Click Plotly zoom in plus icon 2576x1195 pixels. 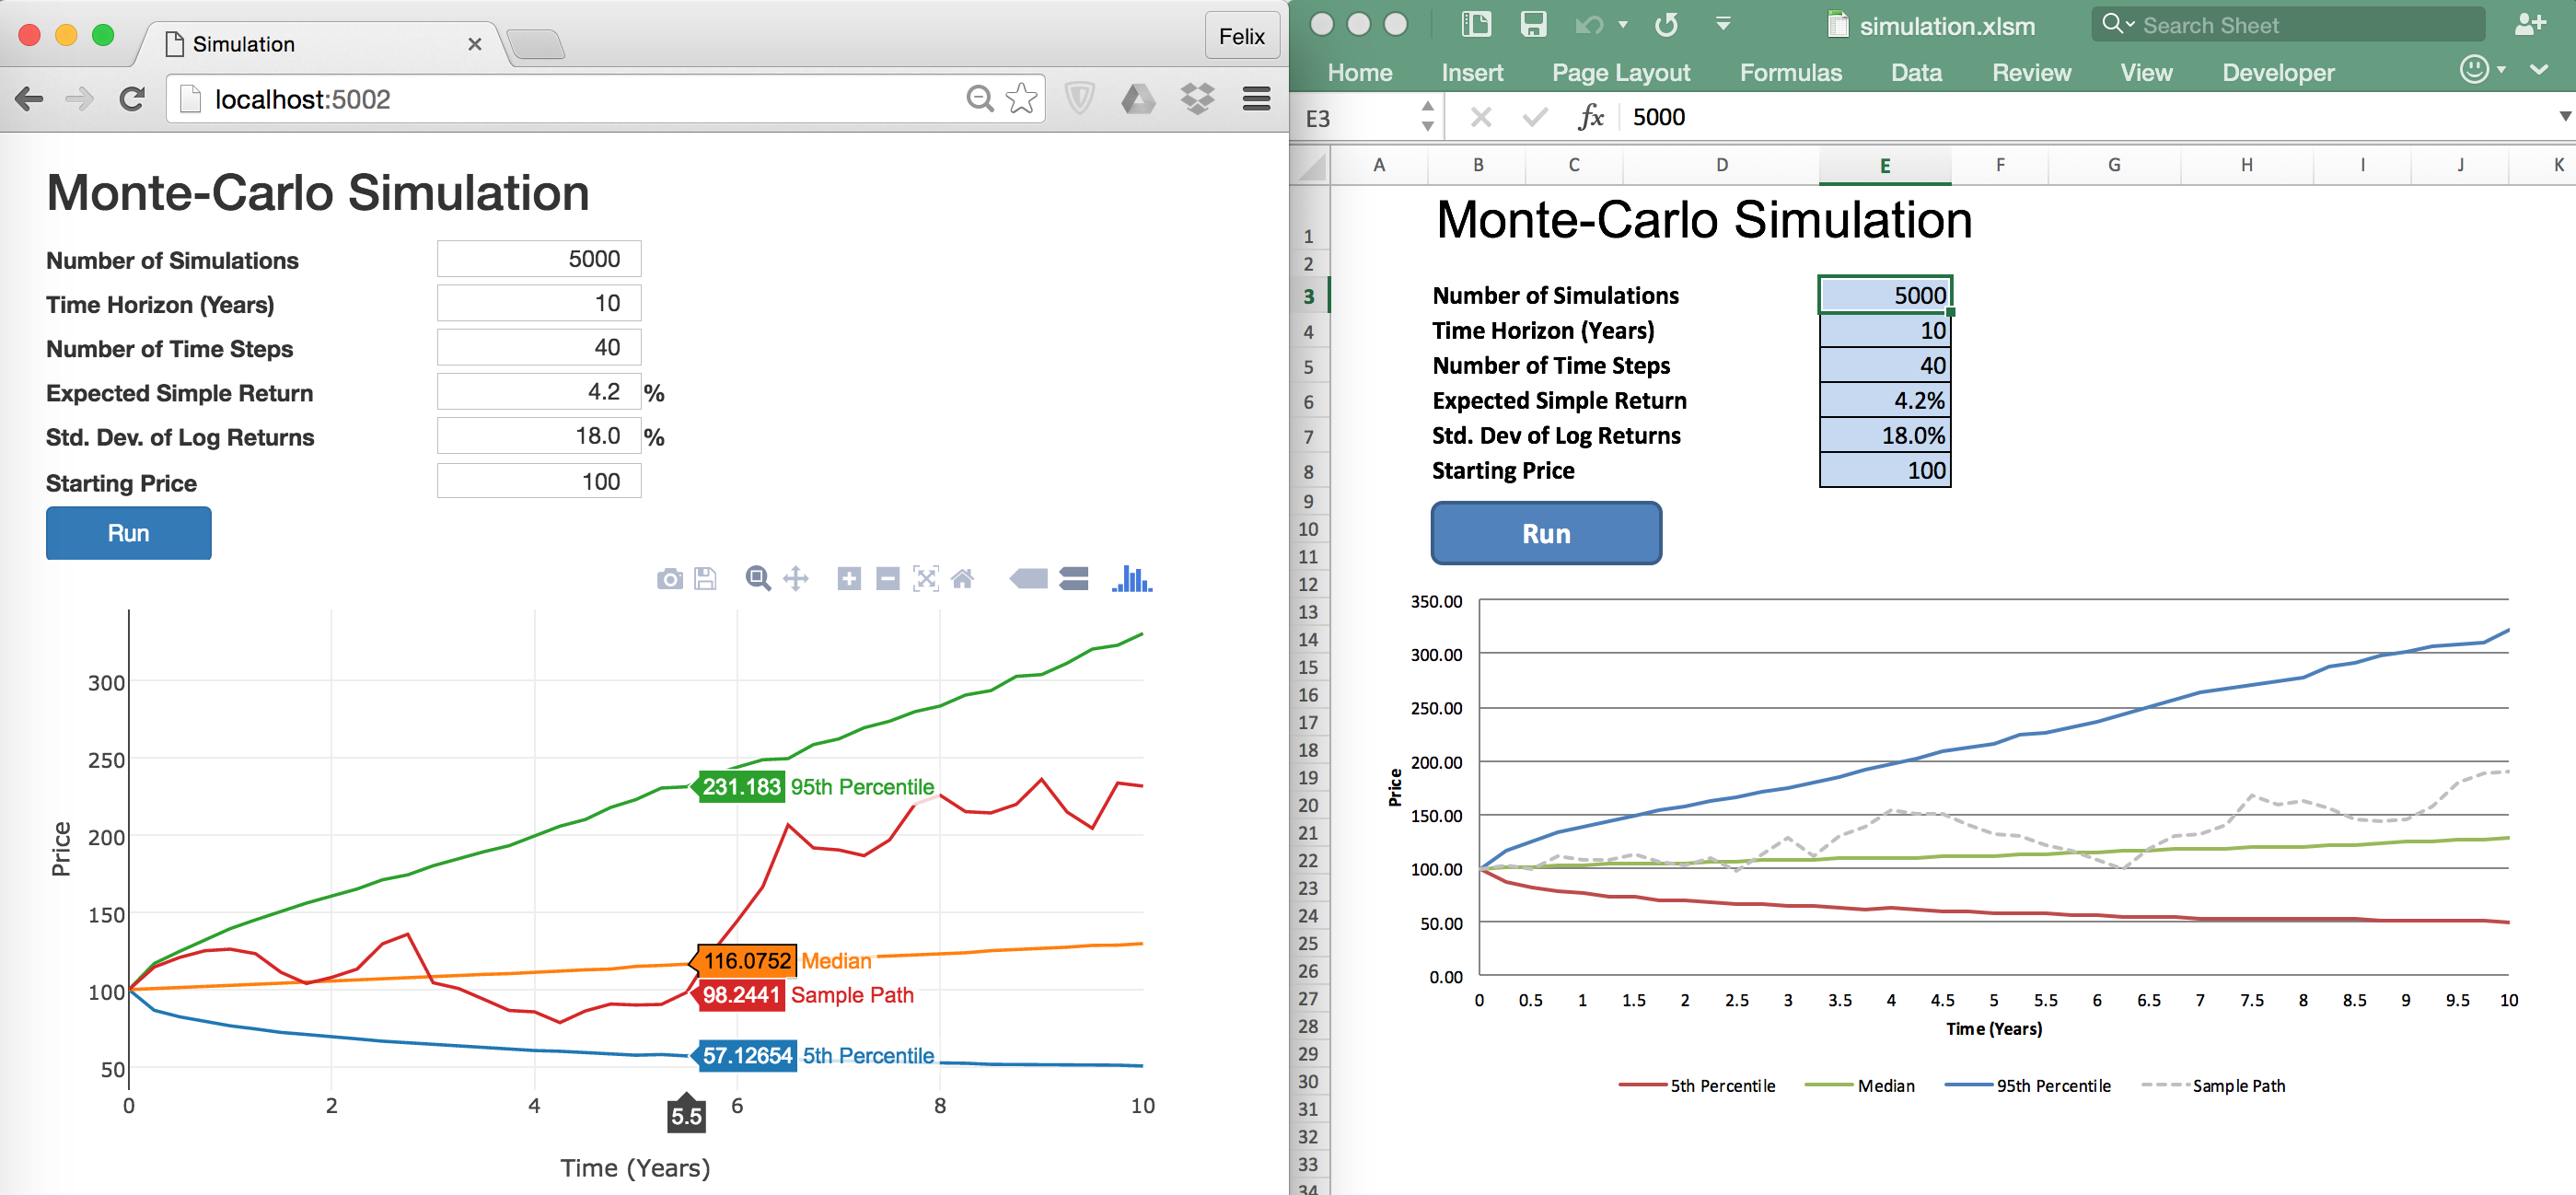tap(848, 578)
